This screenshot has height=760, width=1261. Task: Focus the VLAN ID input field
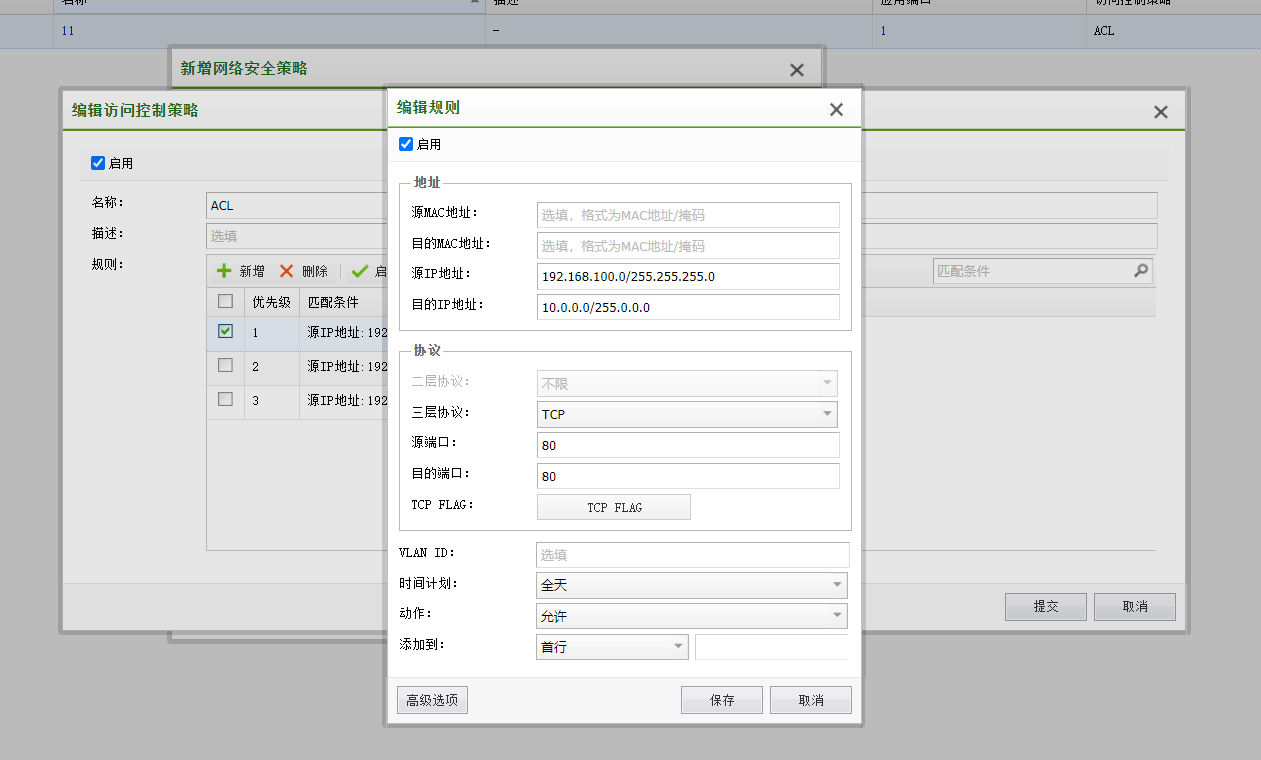click(x=693, y=555)
